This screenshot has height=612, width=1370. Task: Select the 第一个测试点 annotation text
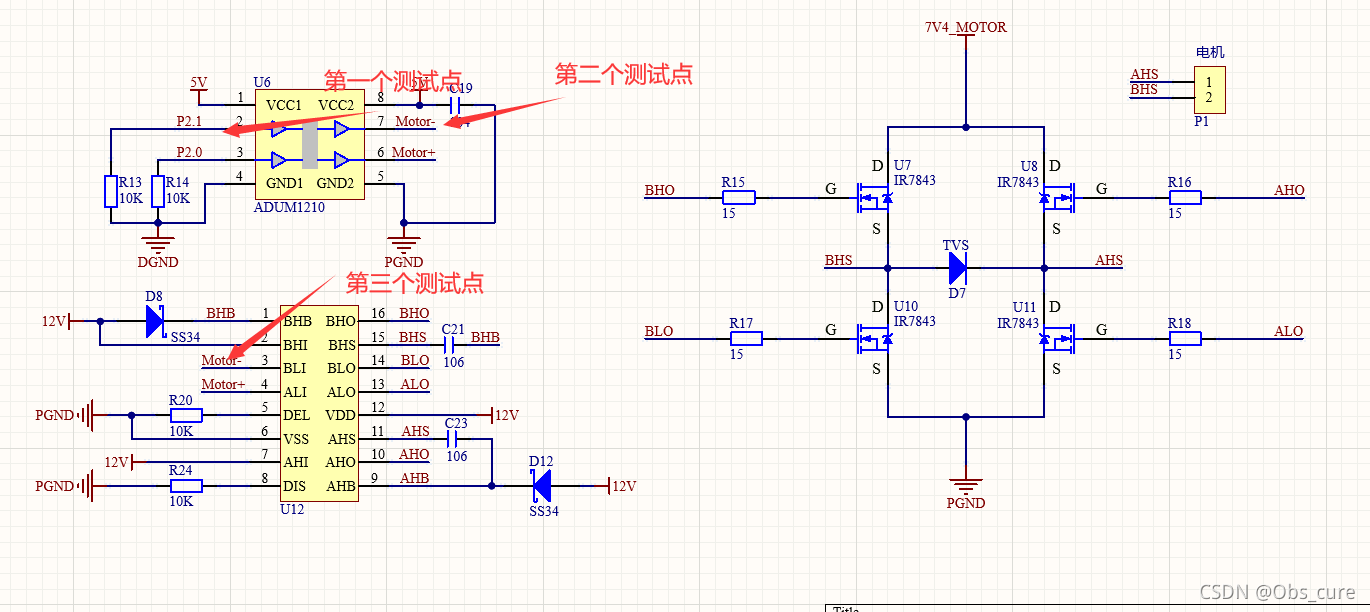click(393, 80)
